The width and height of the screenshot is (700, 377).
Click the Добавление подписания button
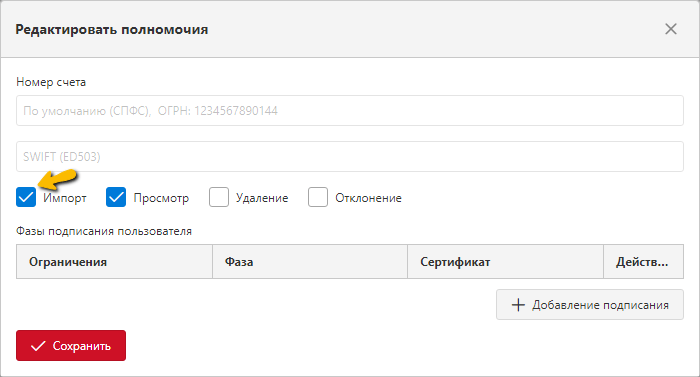[590, 305]
